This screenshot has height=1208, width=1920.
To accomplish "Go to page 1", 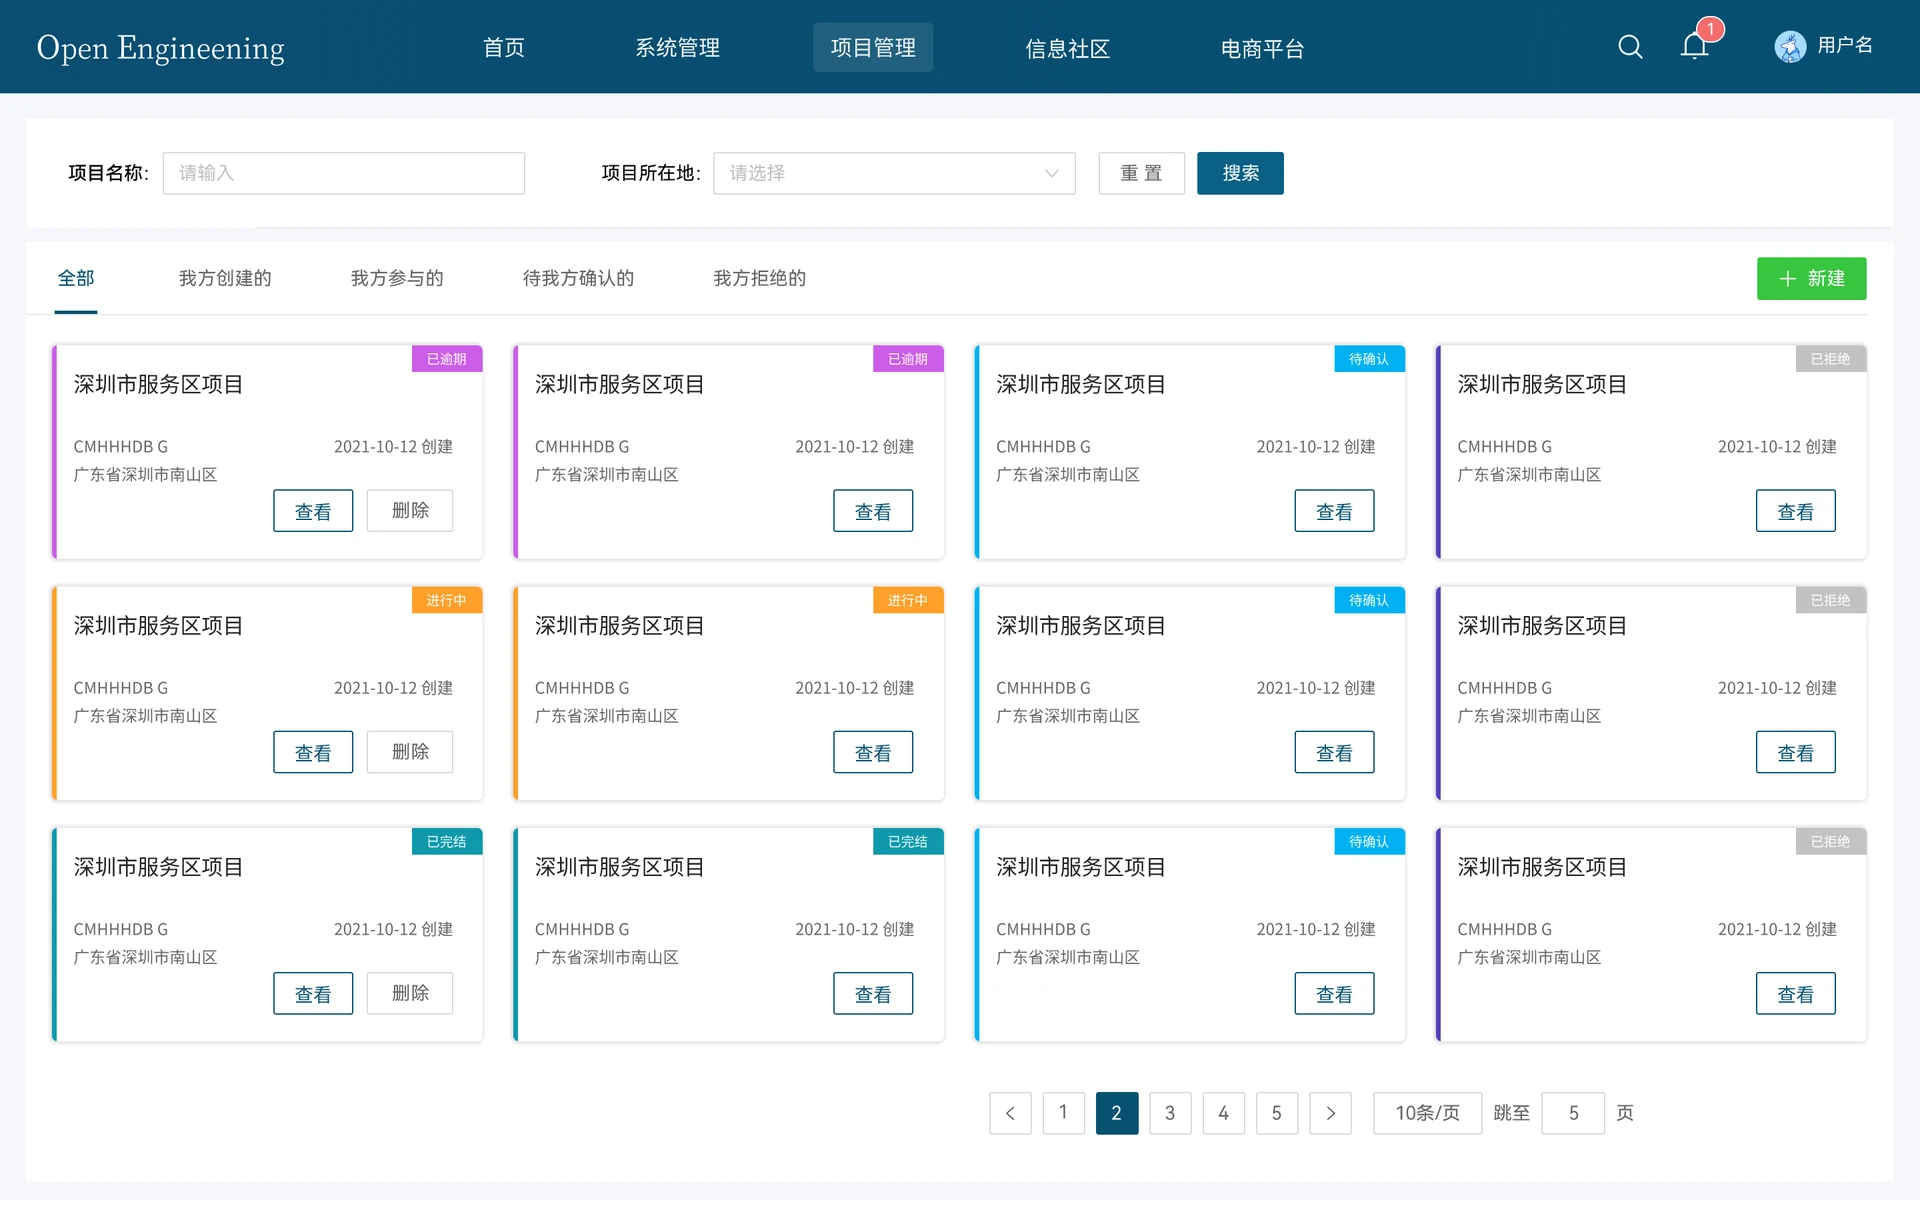I will pyautogui.click(x=1063, y=1113).
